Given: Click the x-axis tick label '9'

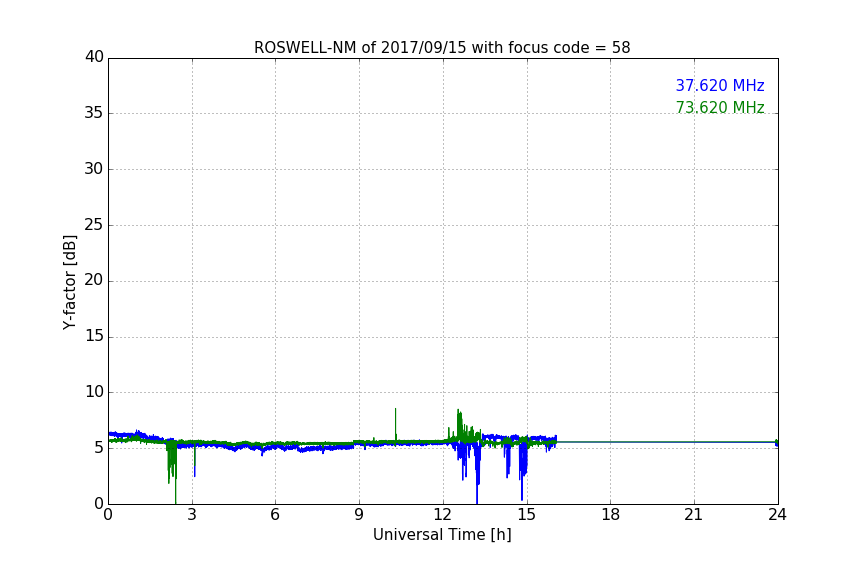Looking at the screenshot, I should pyautogui.click(x=359, y=515).
